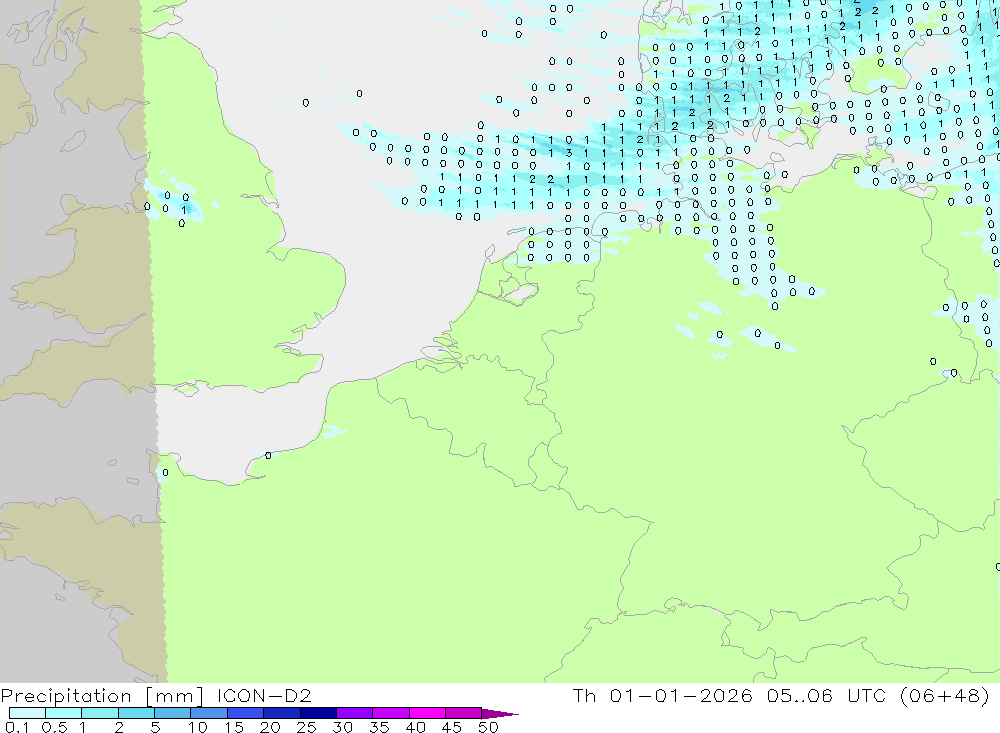Click the "05..06 UTC" time label
The width and height of the screenshot is (1000, 733).
827,696
